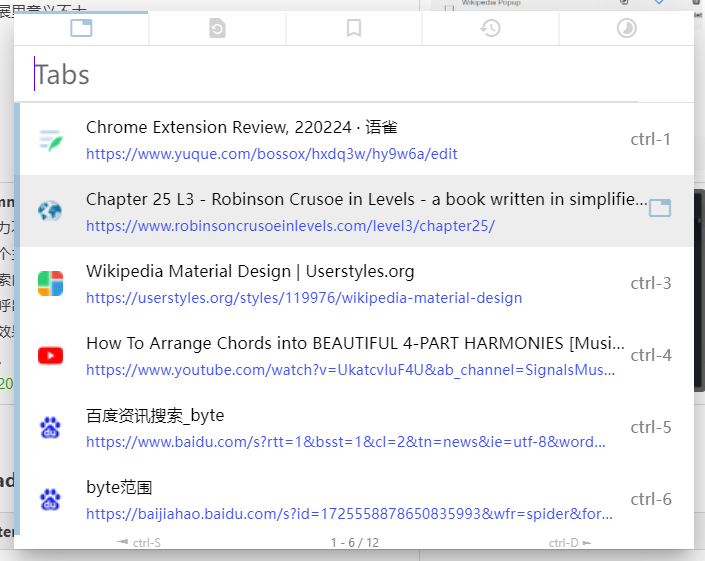Click the youtube.com watch URL
This screenshot has height=561, width=705.
(x=350, y=370)
